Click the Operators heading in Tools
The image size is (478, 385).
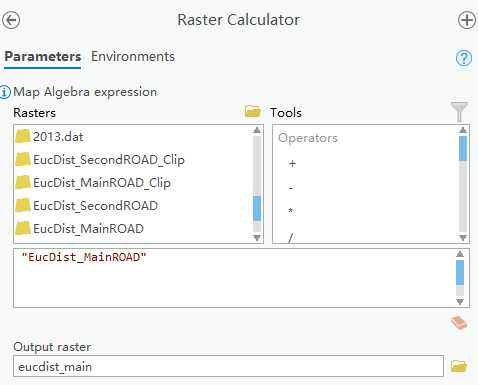[308, 138]
